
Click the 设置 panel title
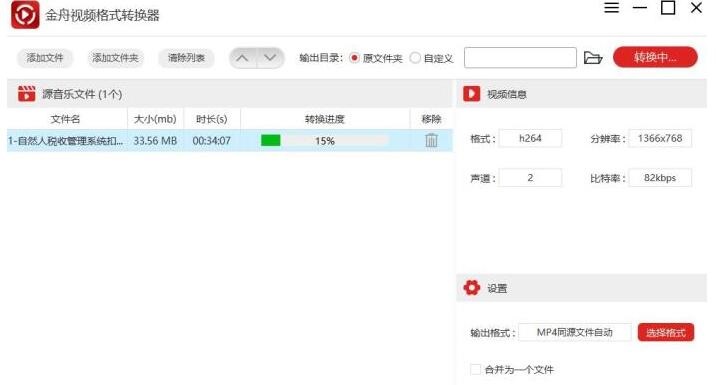click(497, 288)
